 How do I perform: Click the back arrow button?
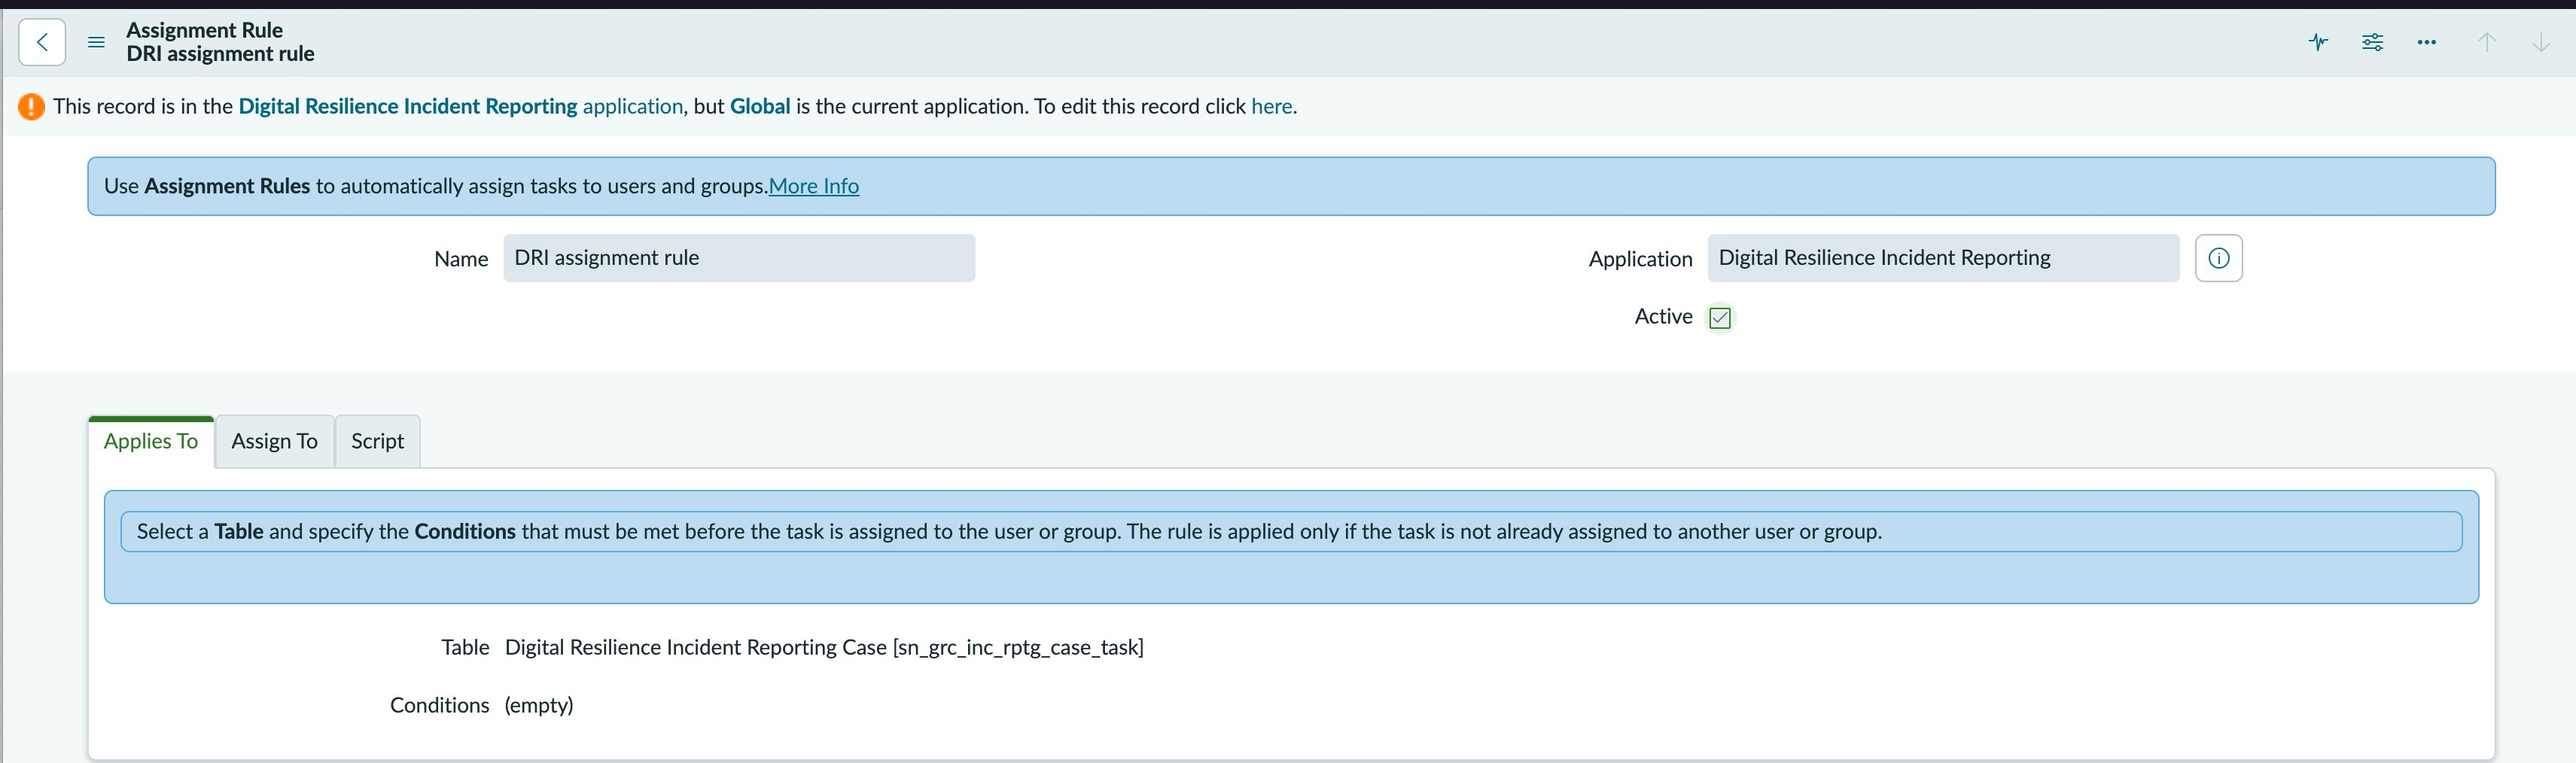(42, 42)
